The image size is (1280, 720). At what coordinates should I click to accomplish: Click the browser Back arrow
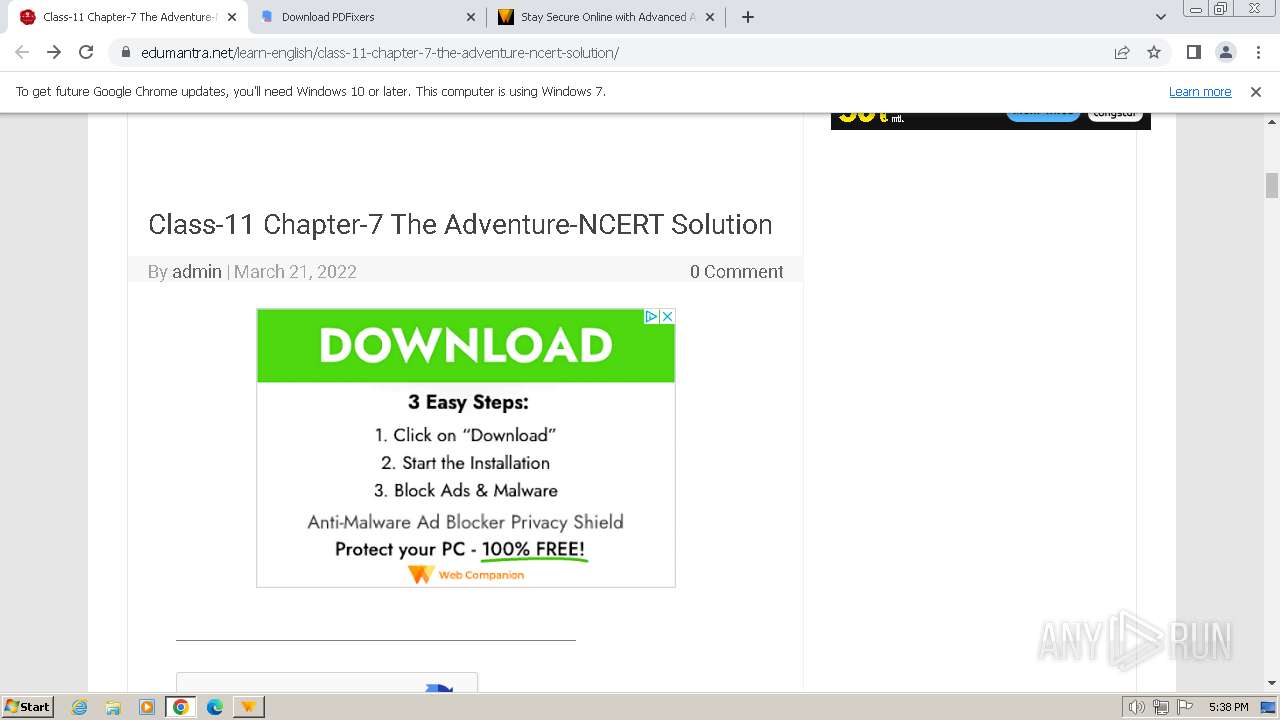click(x=22, y=52)
